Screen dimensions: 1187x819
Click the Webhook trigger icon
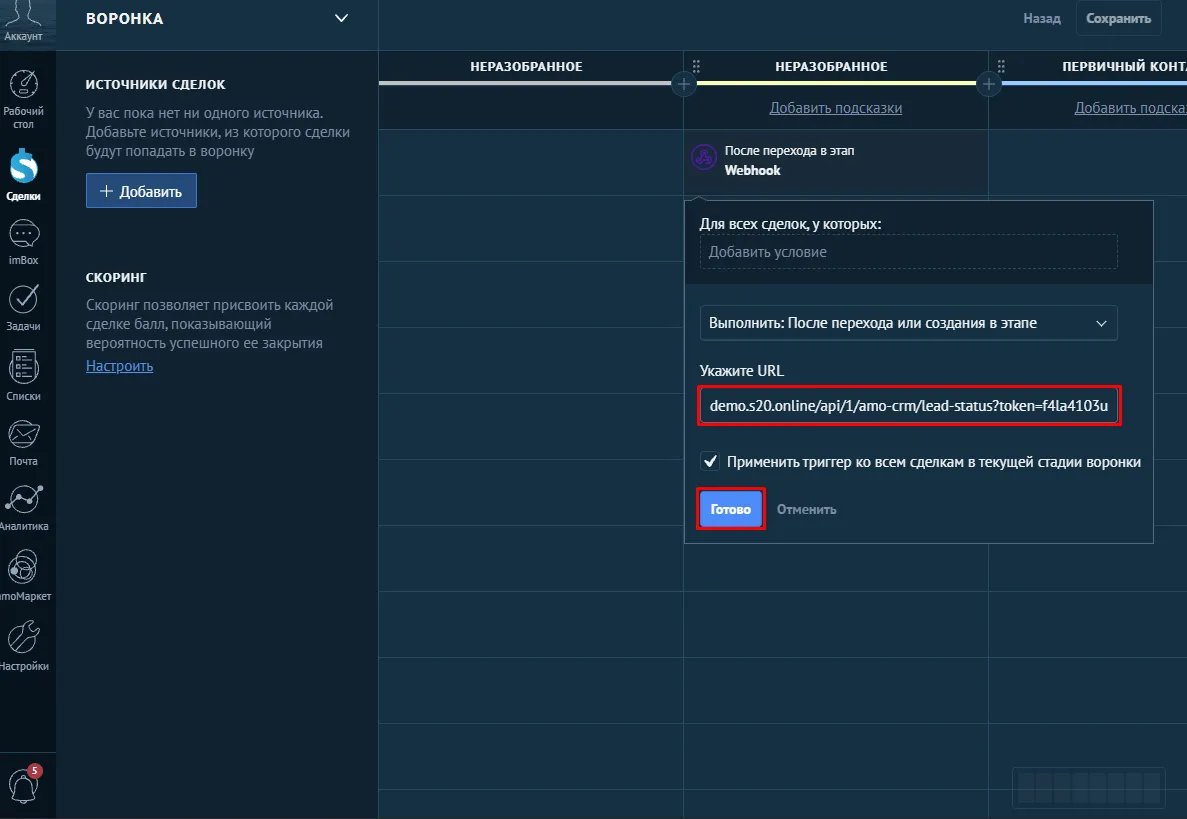pos(704,157)
